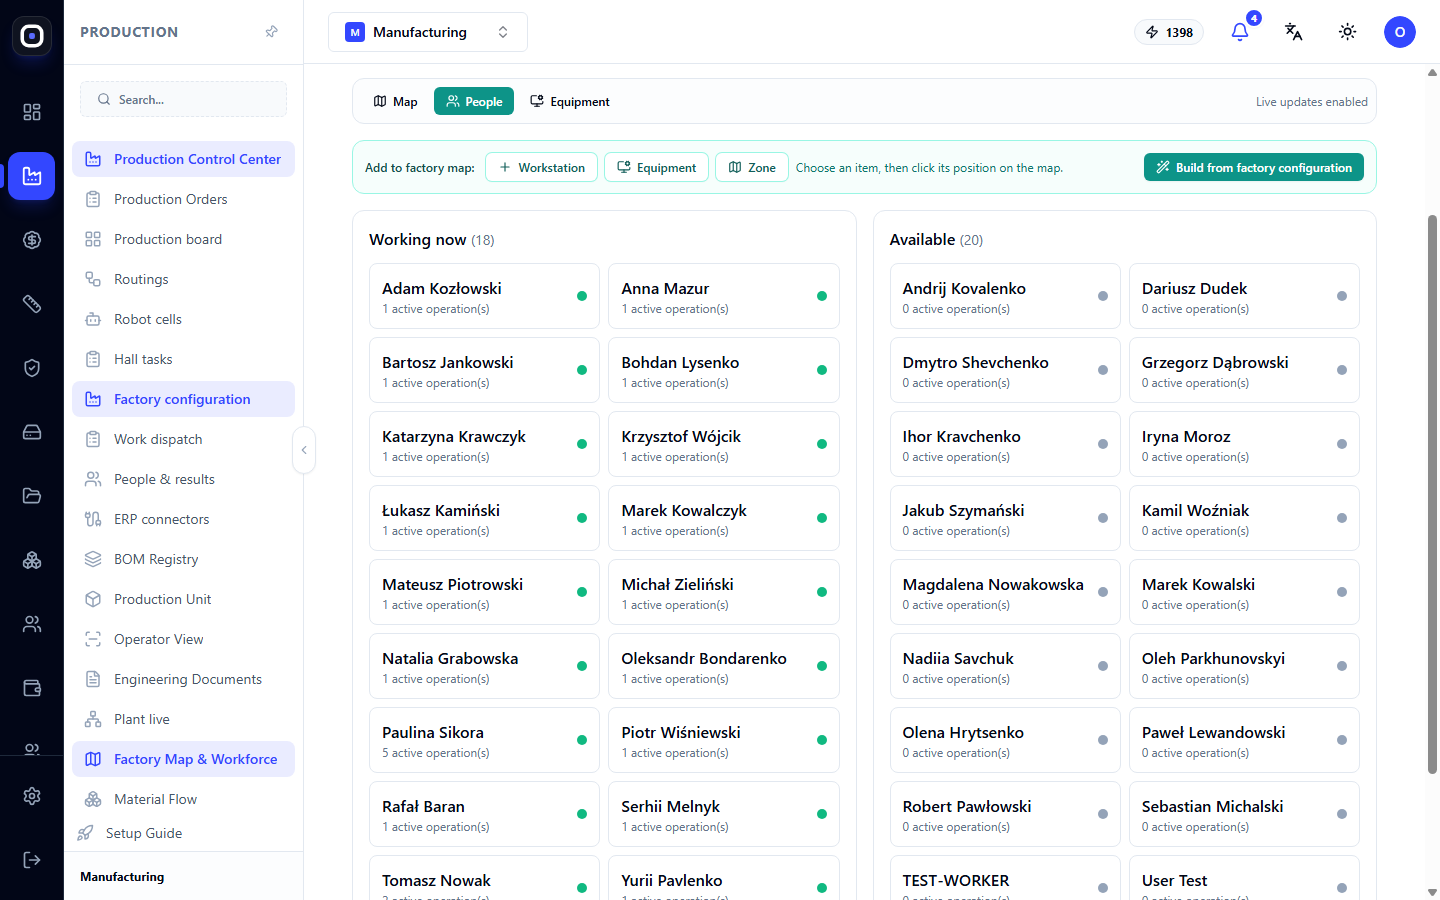This screenshot has height=900, width=1440.
Task: Open Production Control Center in sidebar
Action: (x=184, y=159)
